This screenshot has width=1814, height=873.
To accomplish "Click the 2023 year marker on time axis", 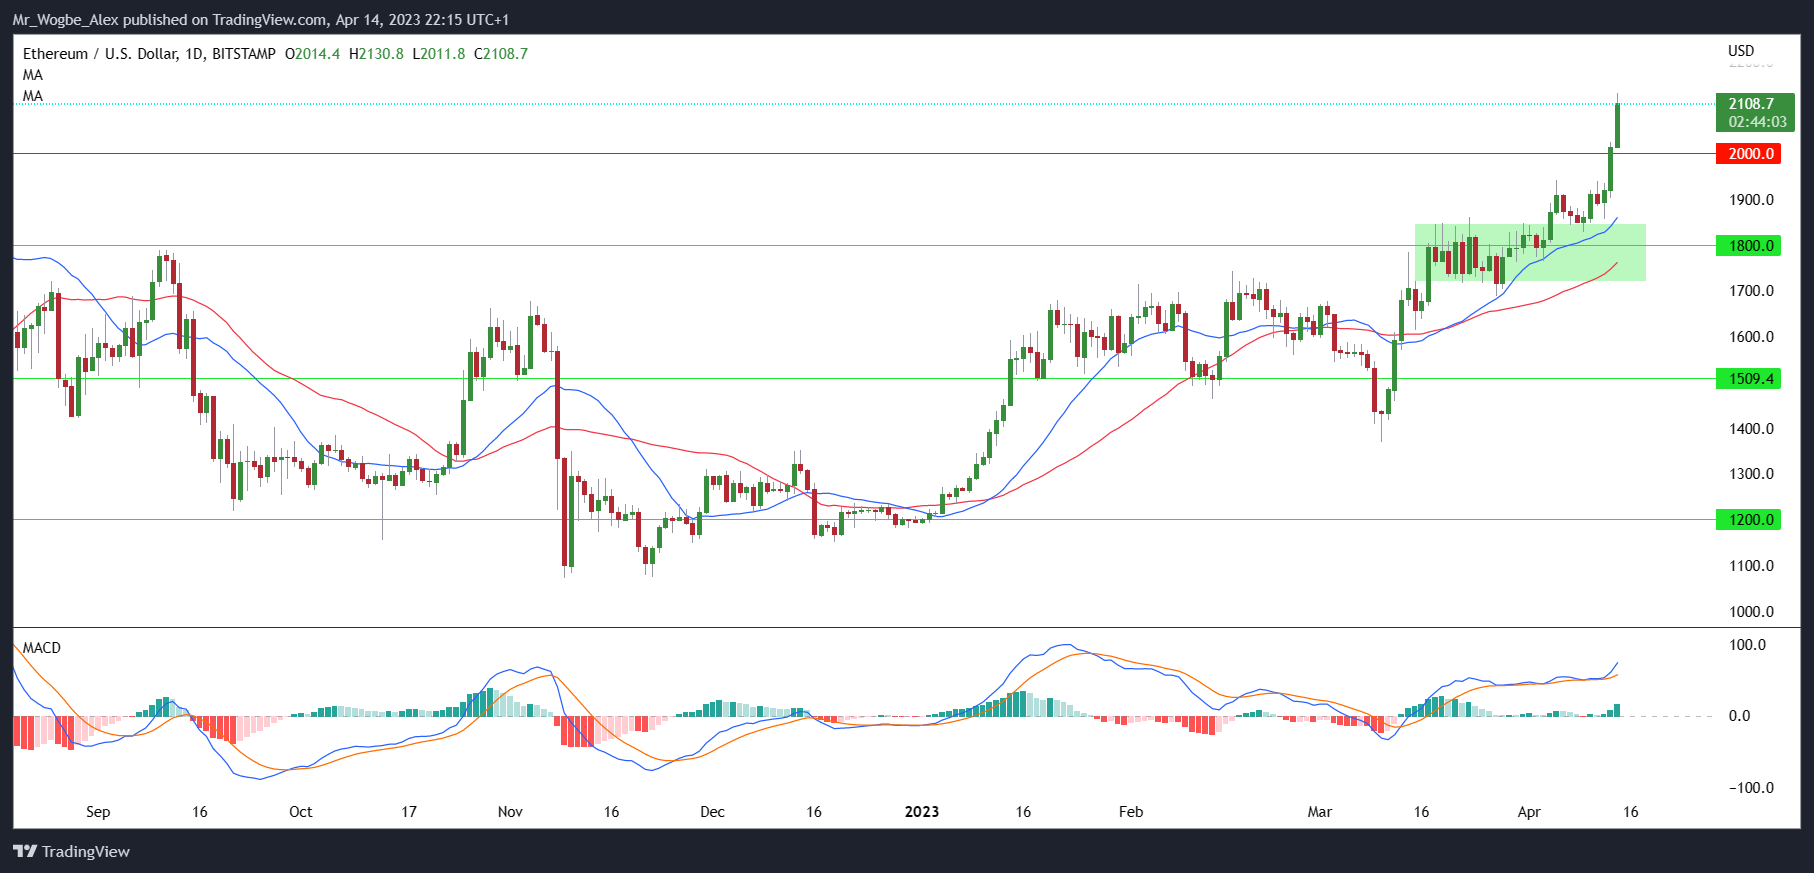I will (922, 812).
